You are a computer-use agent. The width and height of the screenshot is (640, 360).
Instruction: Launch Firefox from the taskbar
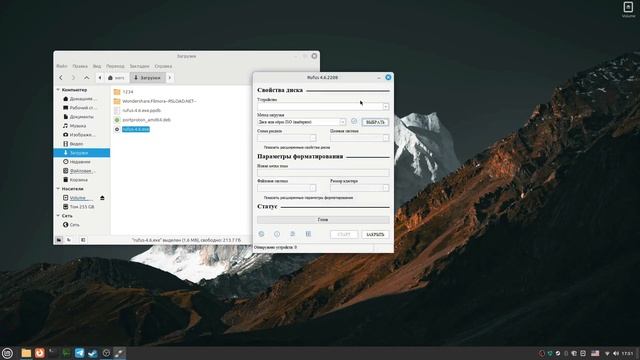pos(40,353)
